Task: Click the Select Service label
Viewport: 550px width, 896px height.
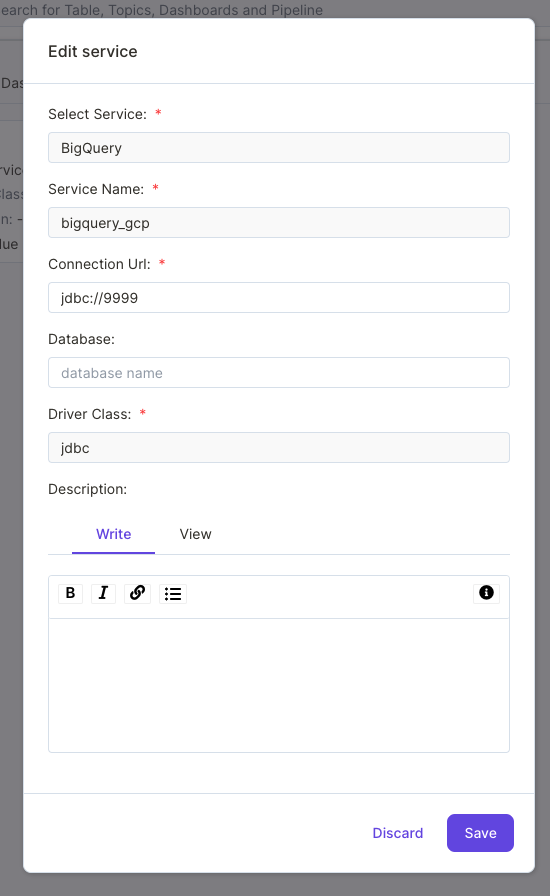Action: [97, 114]
